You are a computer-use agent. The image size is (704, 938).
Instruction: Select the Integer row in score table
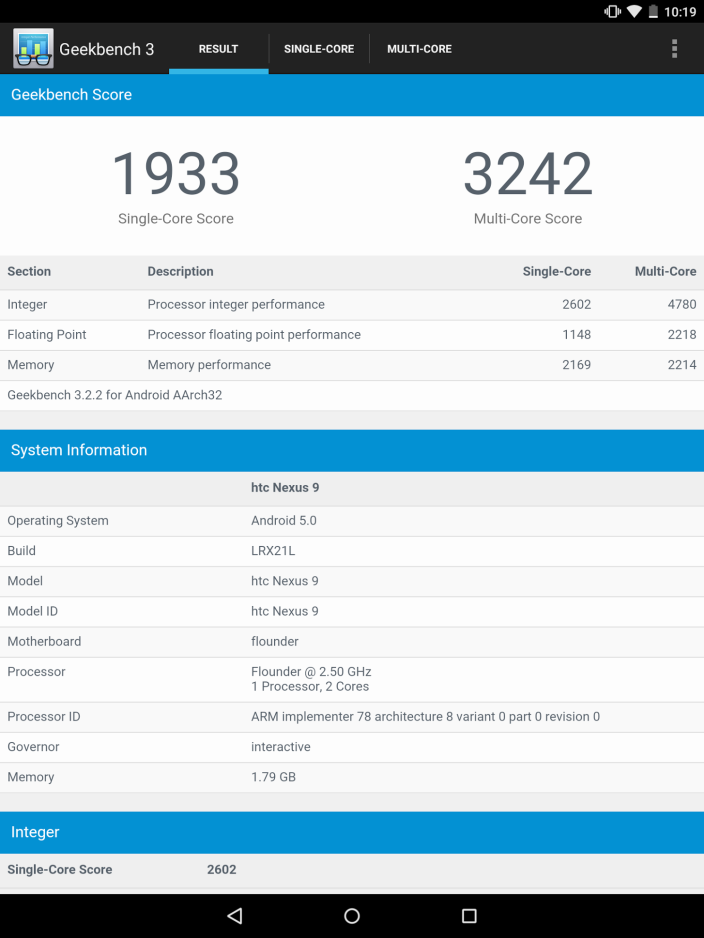click(x=352, y=305)
